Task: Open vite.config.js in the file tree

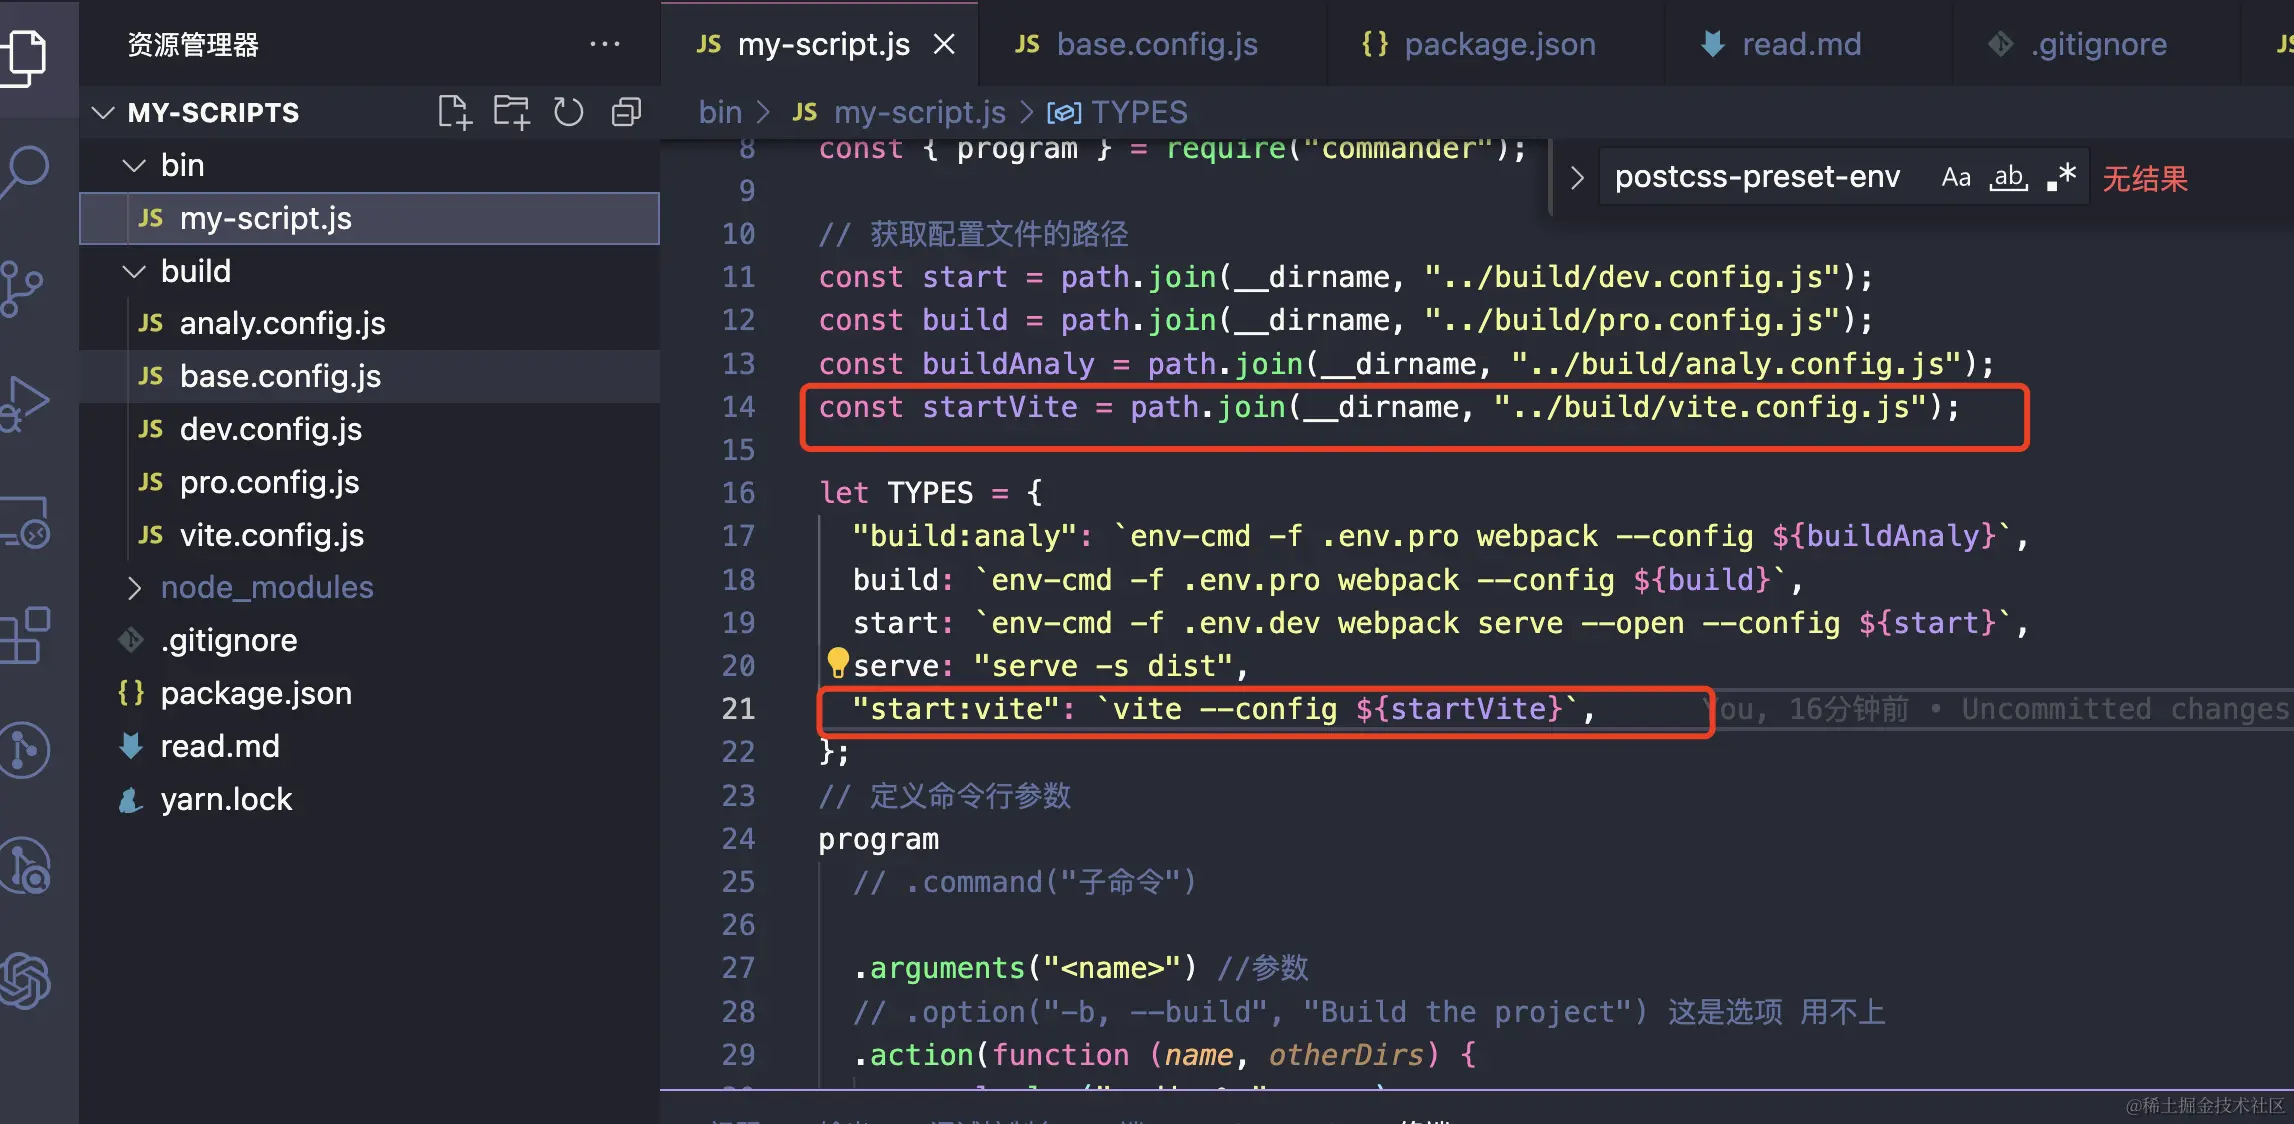Action: point(271,535)
